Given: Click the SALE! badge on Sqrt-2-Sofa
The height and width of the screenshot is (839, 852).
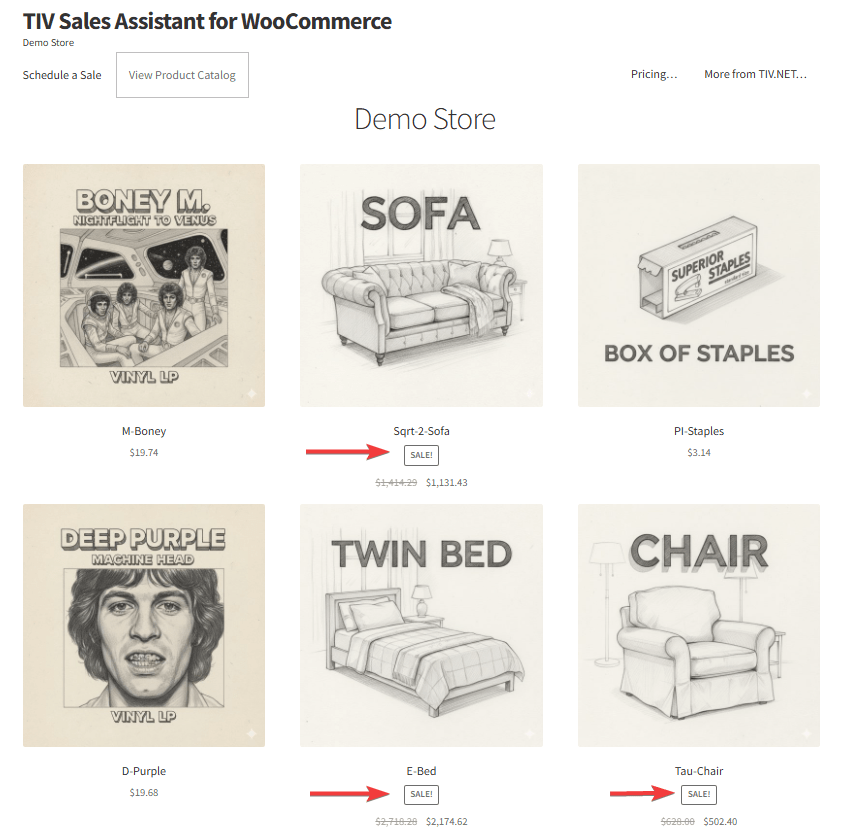Looking at the screenshot, I should [421, 455].
